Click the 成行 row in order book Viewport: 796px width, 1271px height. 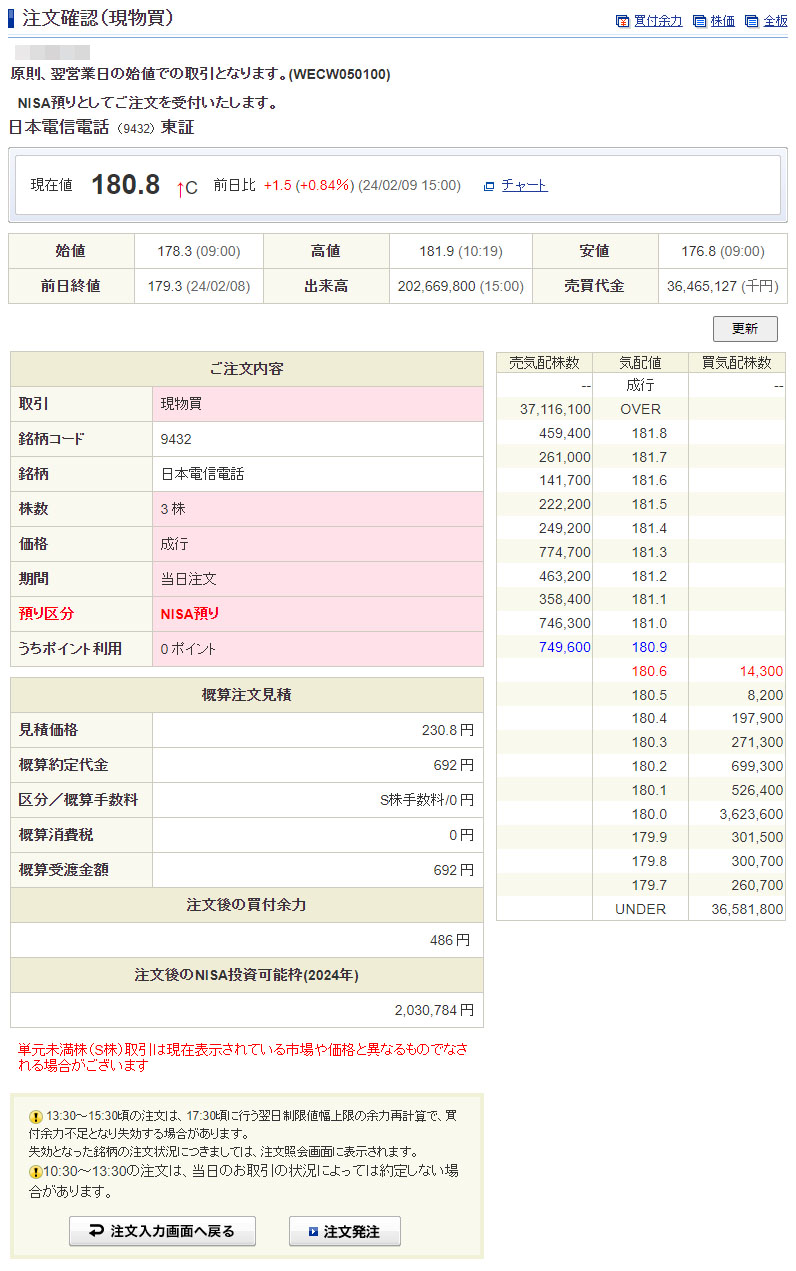tap(640, 385)
